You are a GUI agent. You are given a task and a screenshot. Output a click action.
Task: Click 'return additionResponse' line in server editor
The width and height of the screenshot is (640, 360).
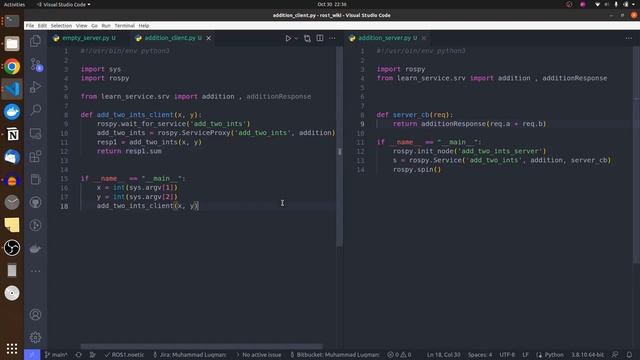click(469, 124)
